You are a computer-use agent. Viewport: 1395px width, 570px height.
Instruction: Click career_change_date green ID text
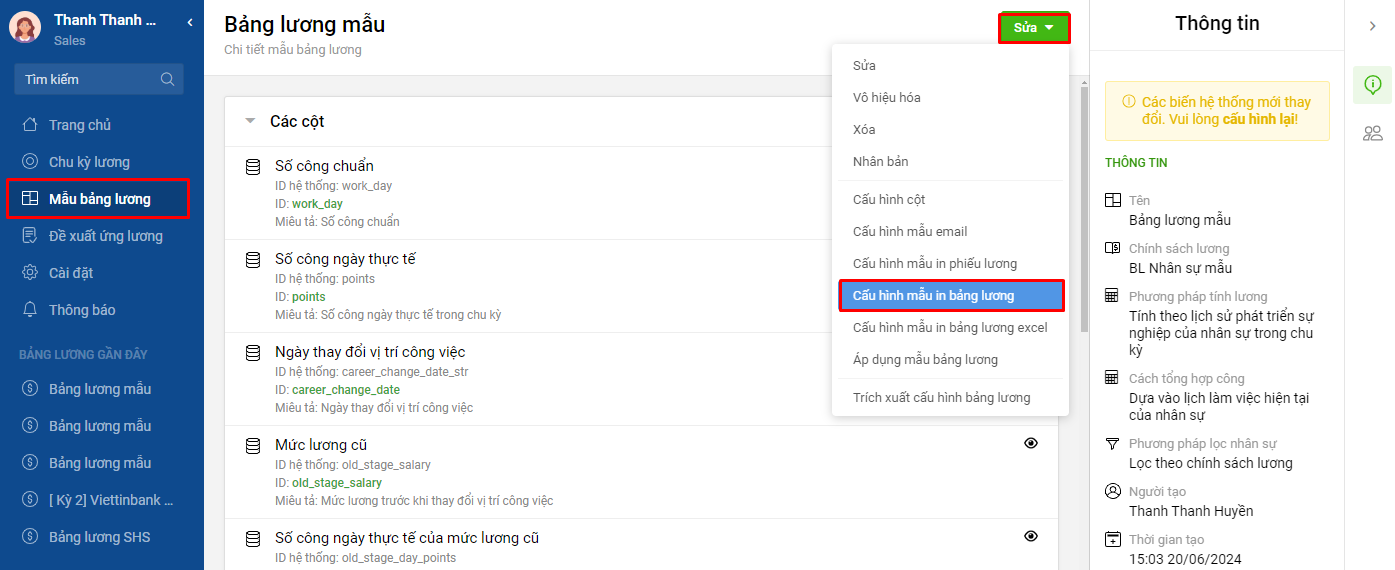coord(346,390)
